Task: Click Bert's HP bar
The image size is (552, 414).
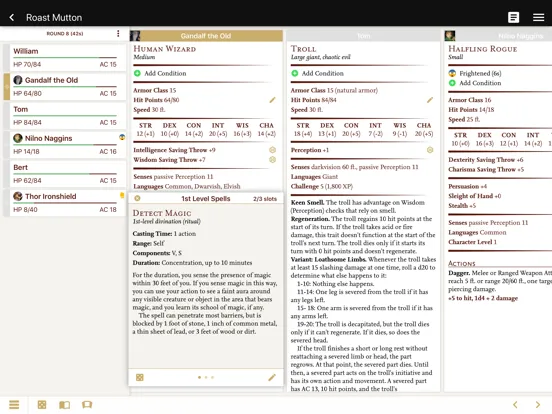Action: [65, 174]
